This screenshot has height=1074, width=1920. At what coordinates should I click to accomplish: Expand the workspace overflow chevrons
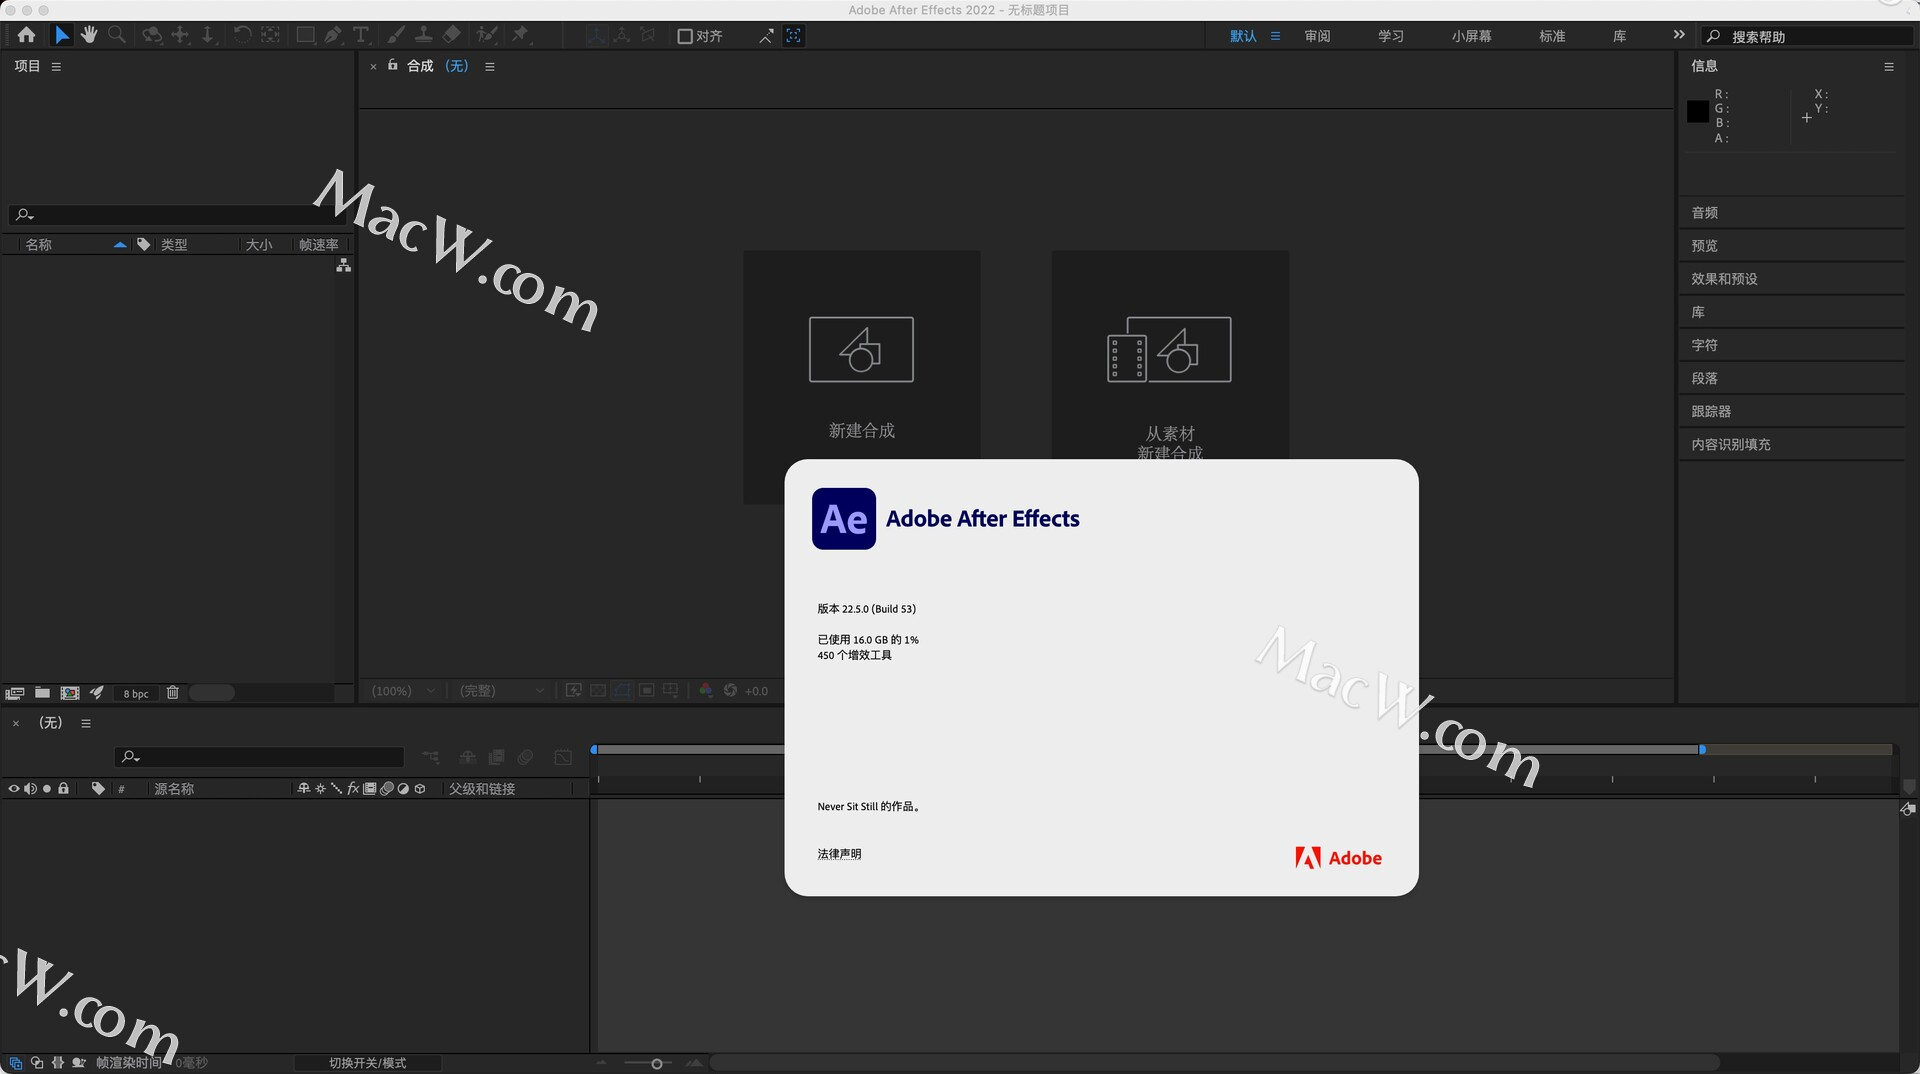pos(1678,35)
